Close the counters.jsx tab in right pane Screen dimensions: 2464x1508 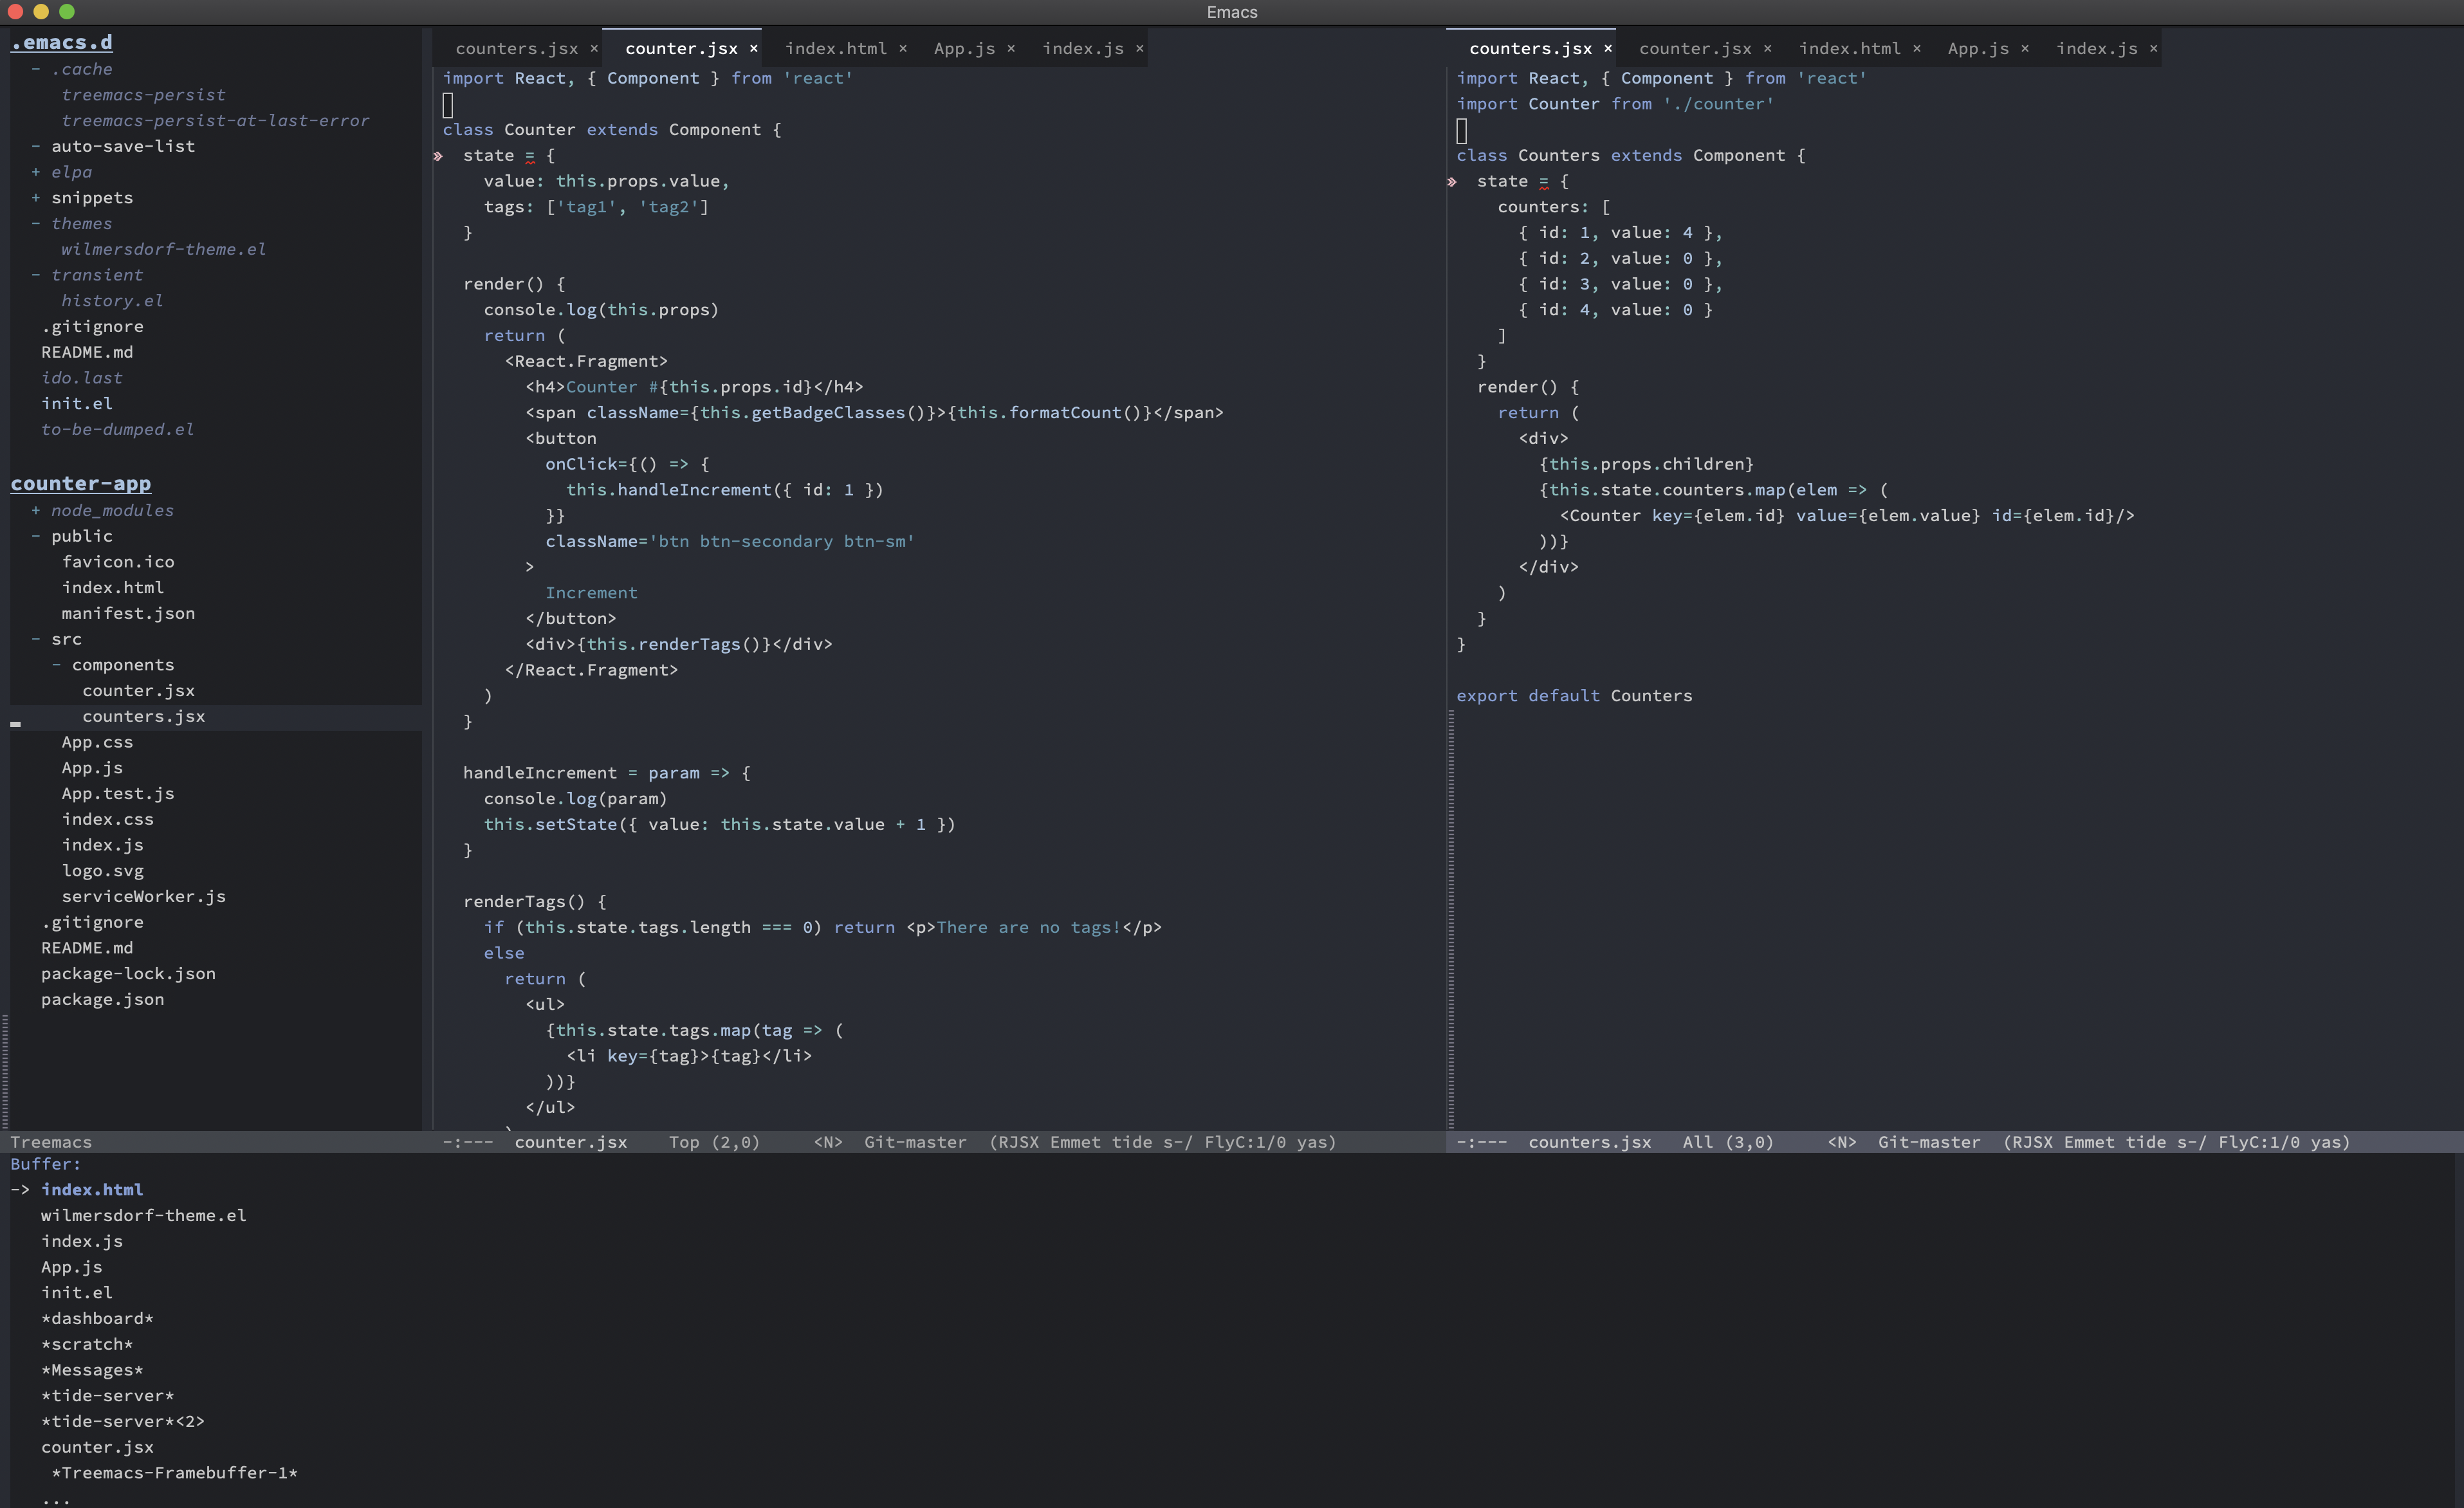click(x=1608, y=48)
